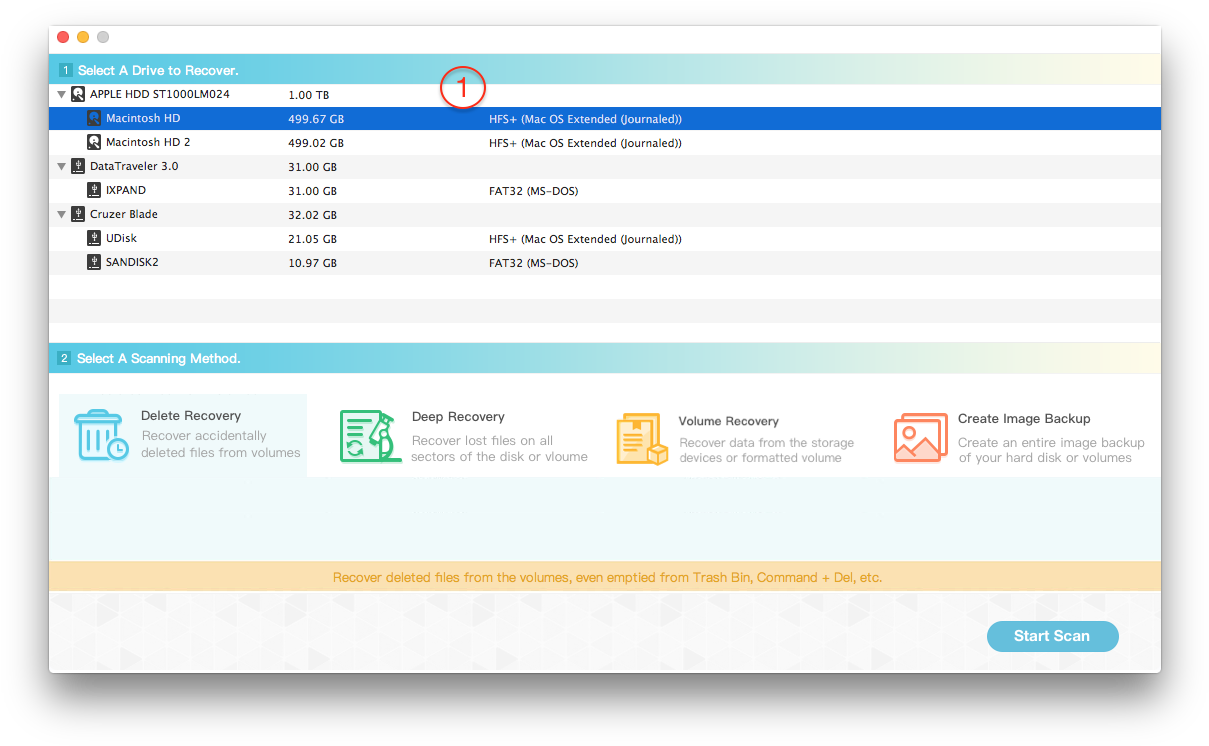Click the 21.05 GB size value

(x=312, y=239)
